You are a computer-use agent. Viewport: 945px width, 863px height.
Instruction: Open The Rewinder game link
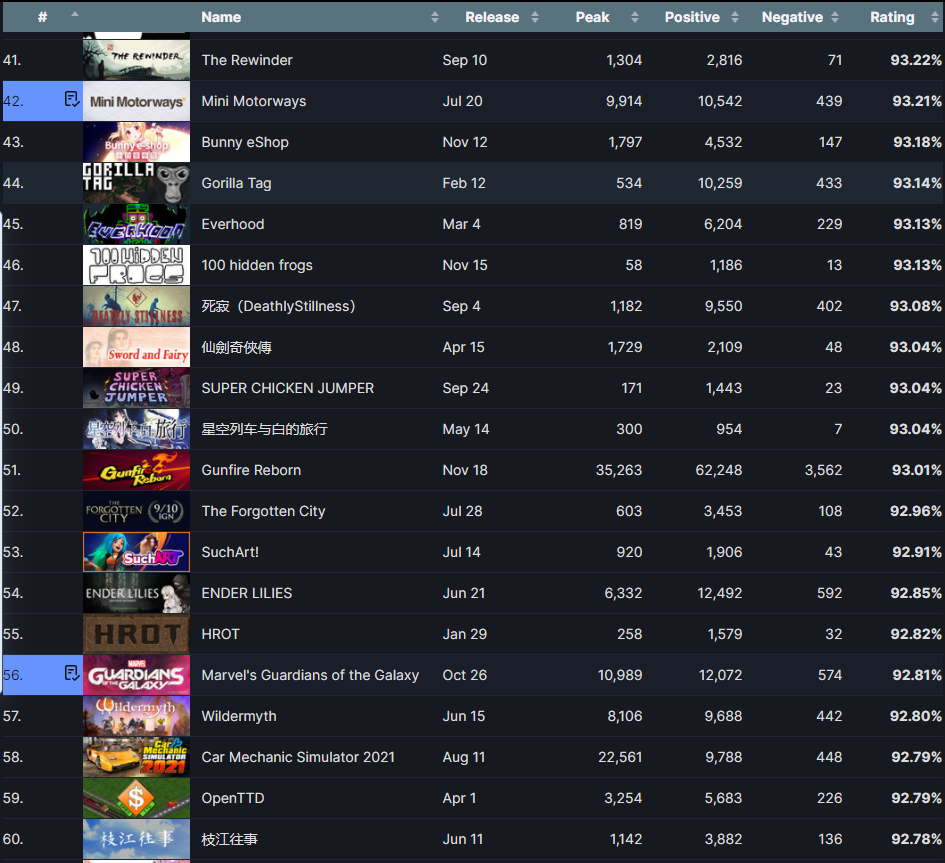point(247,60)
